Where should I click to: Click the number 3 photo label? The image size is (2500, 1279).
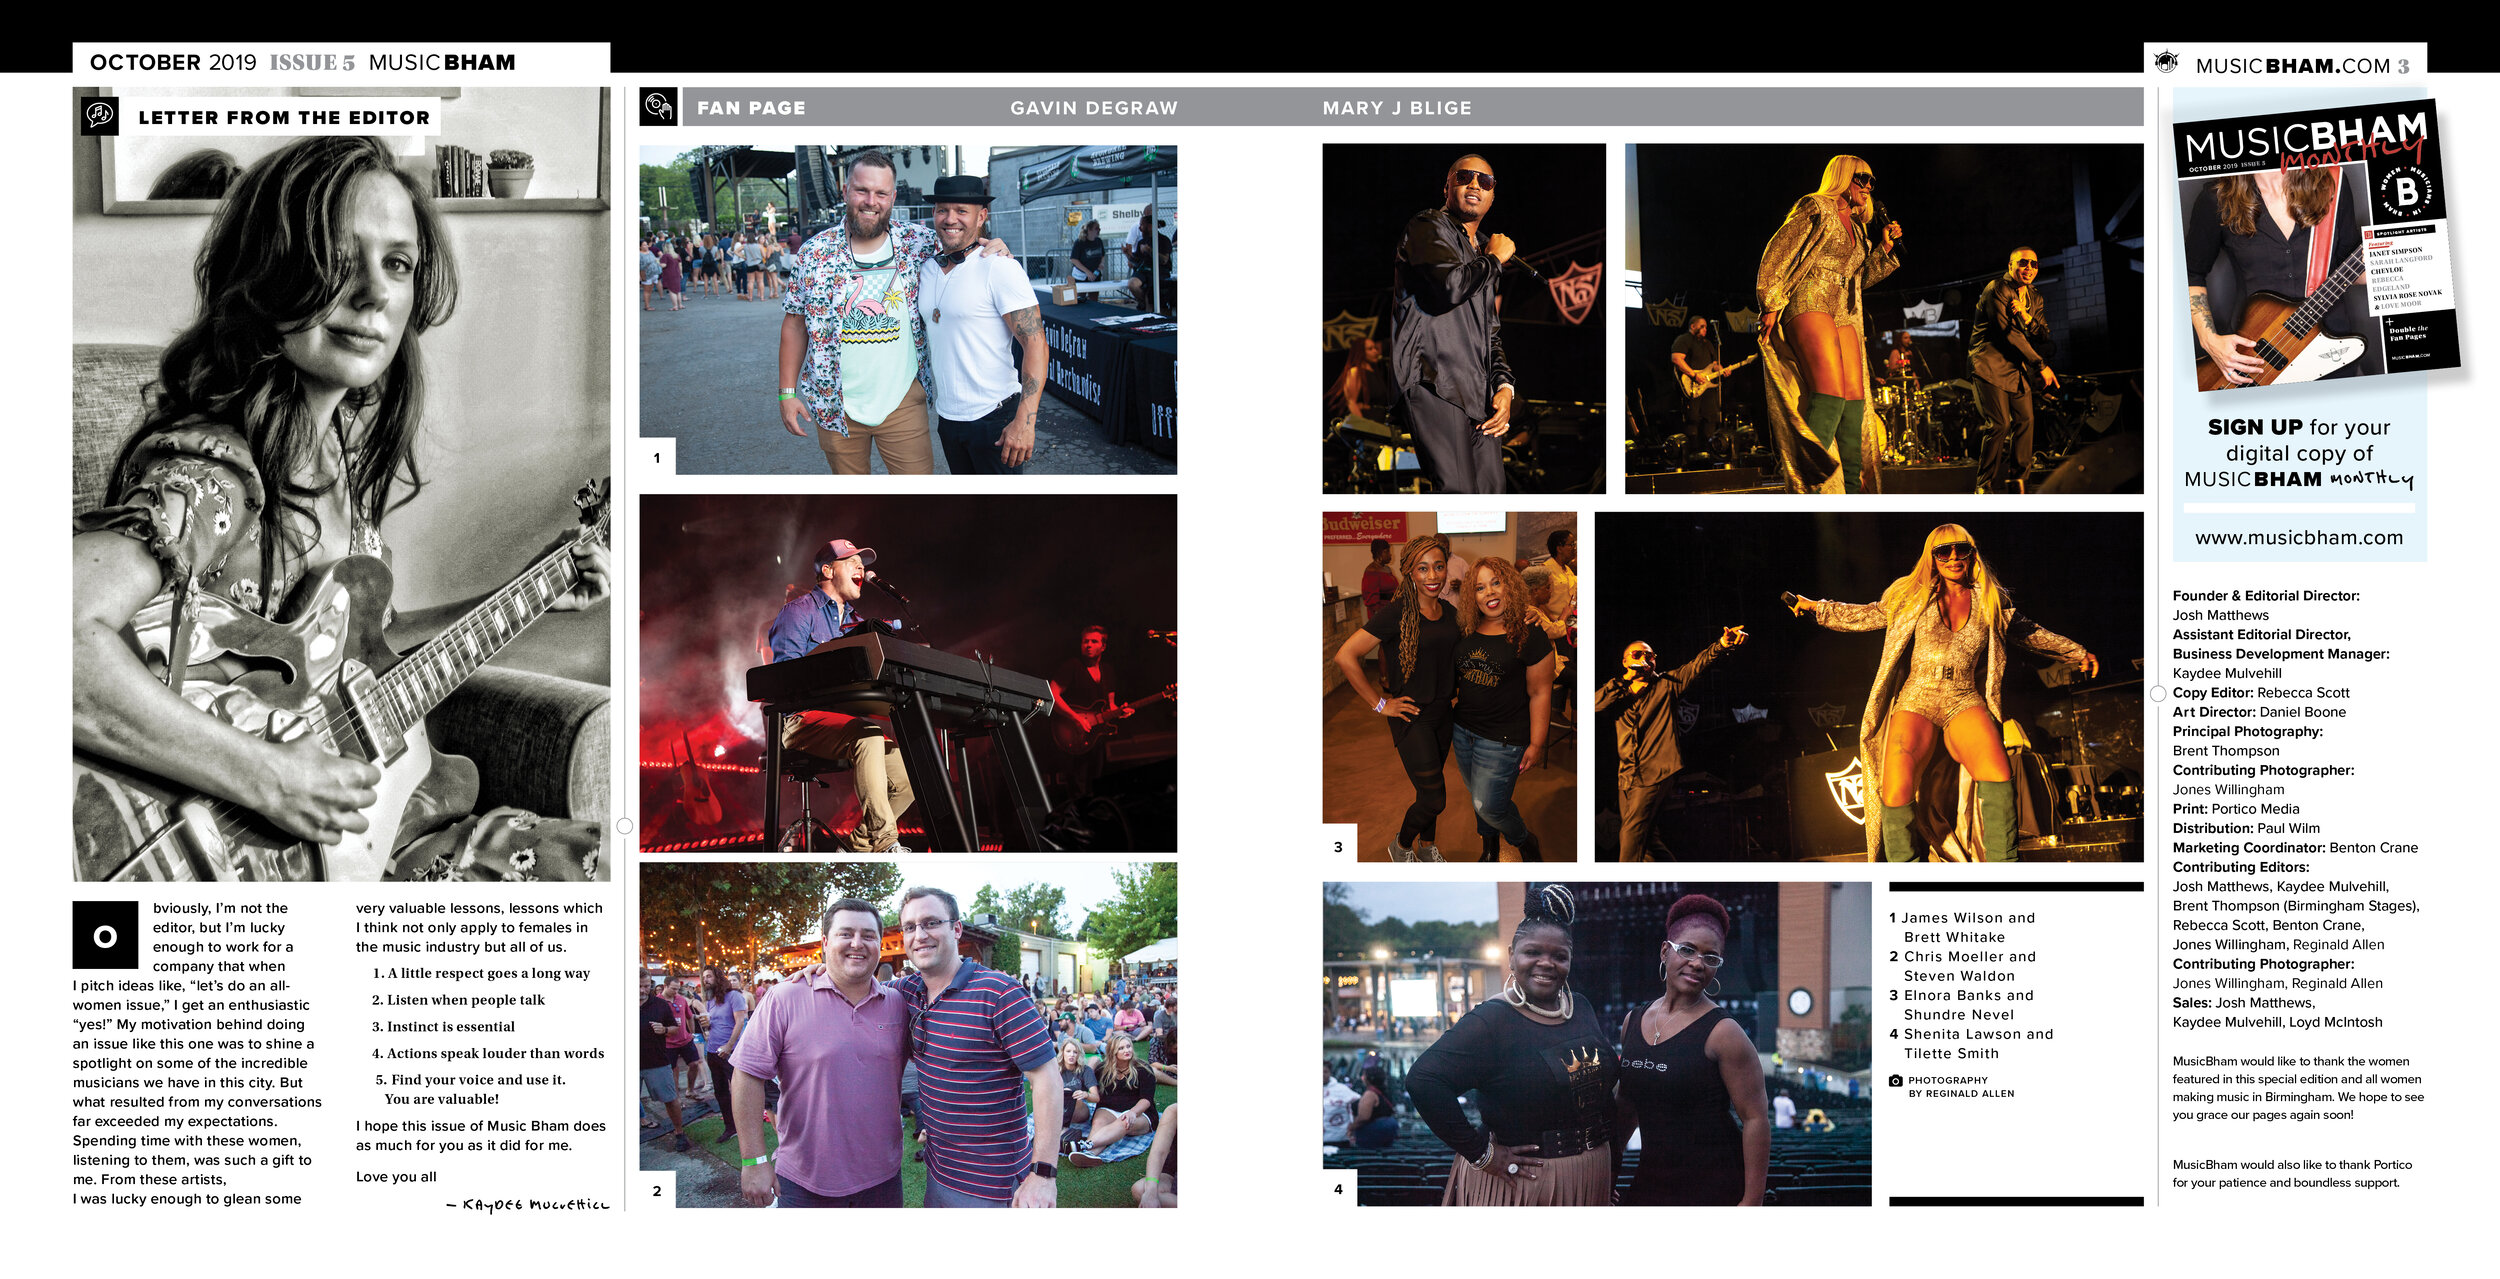click(1338, 846)
